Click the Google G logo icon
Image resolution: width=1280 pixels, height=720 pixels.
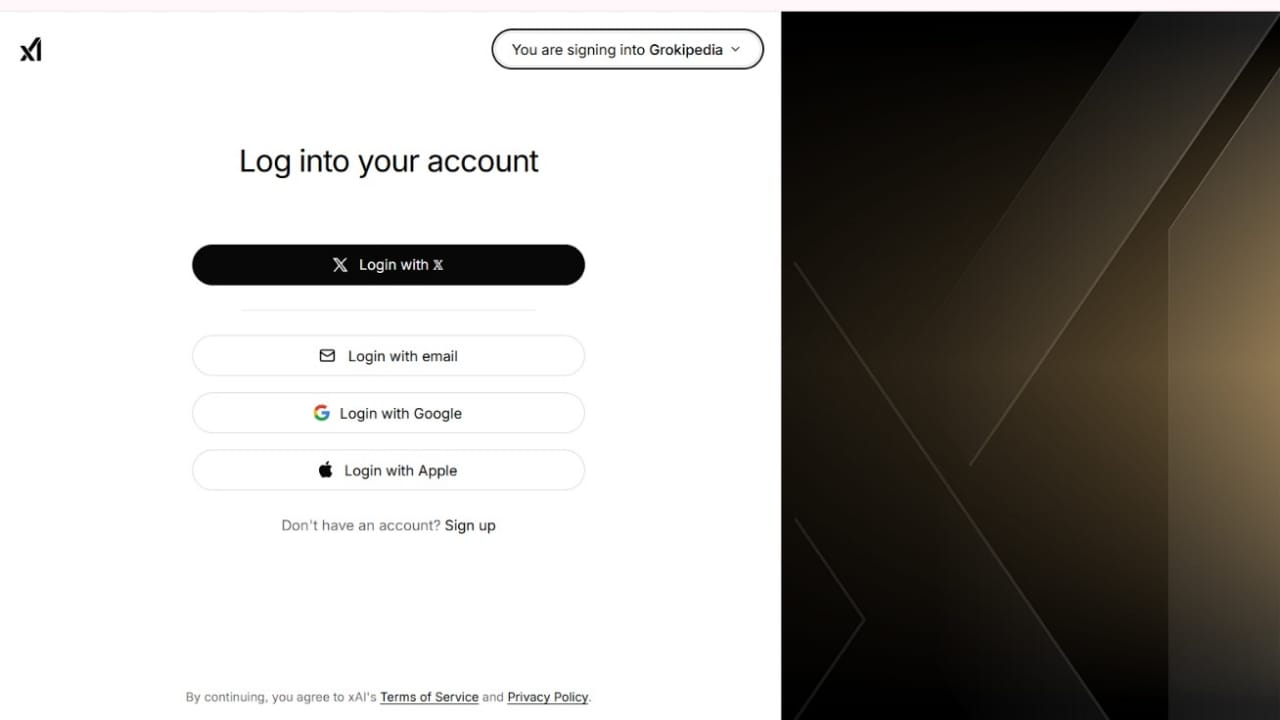point(321,413)
